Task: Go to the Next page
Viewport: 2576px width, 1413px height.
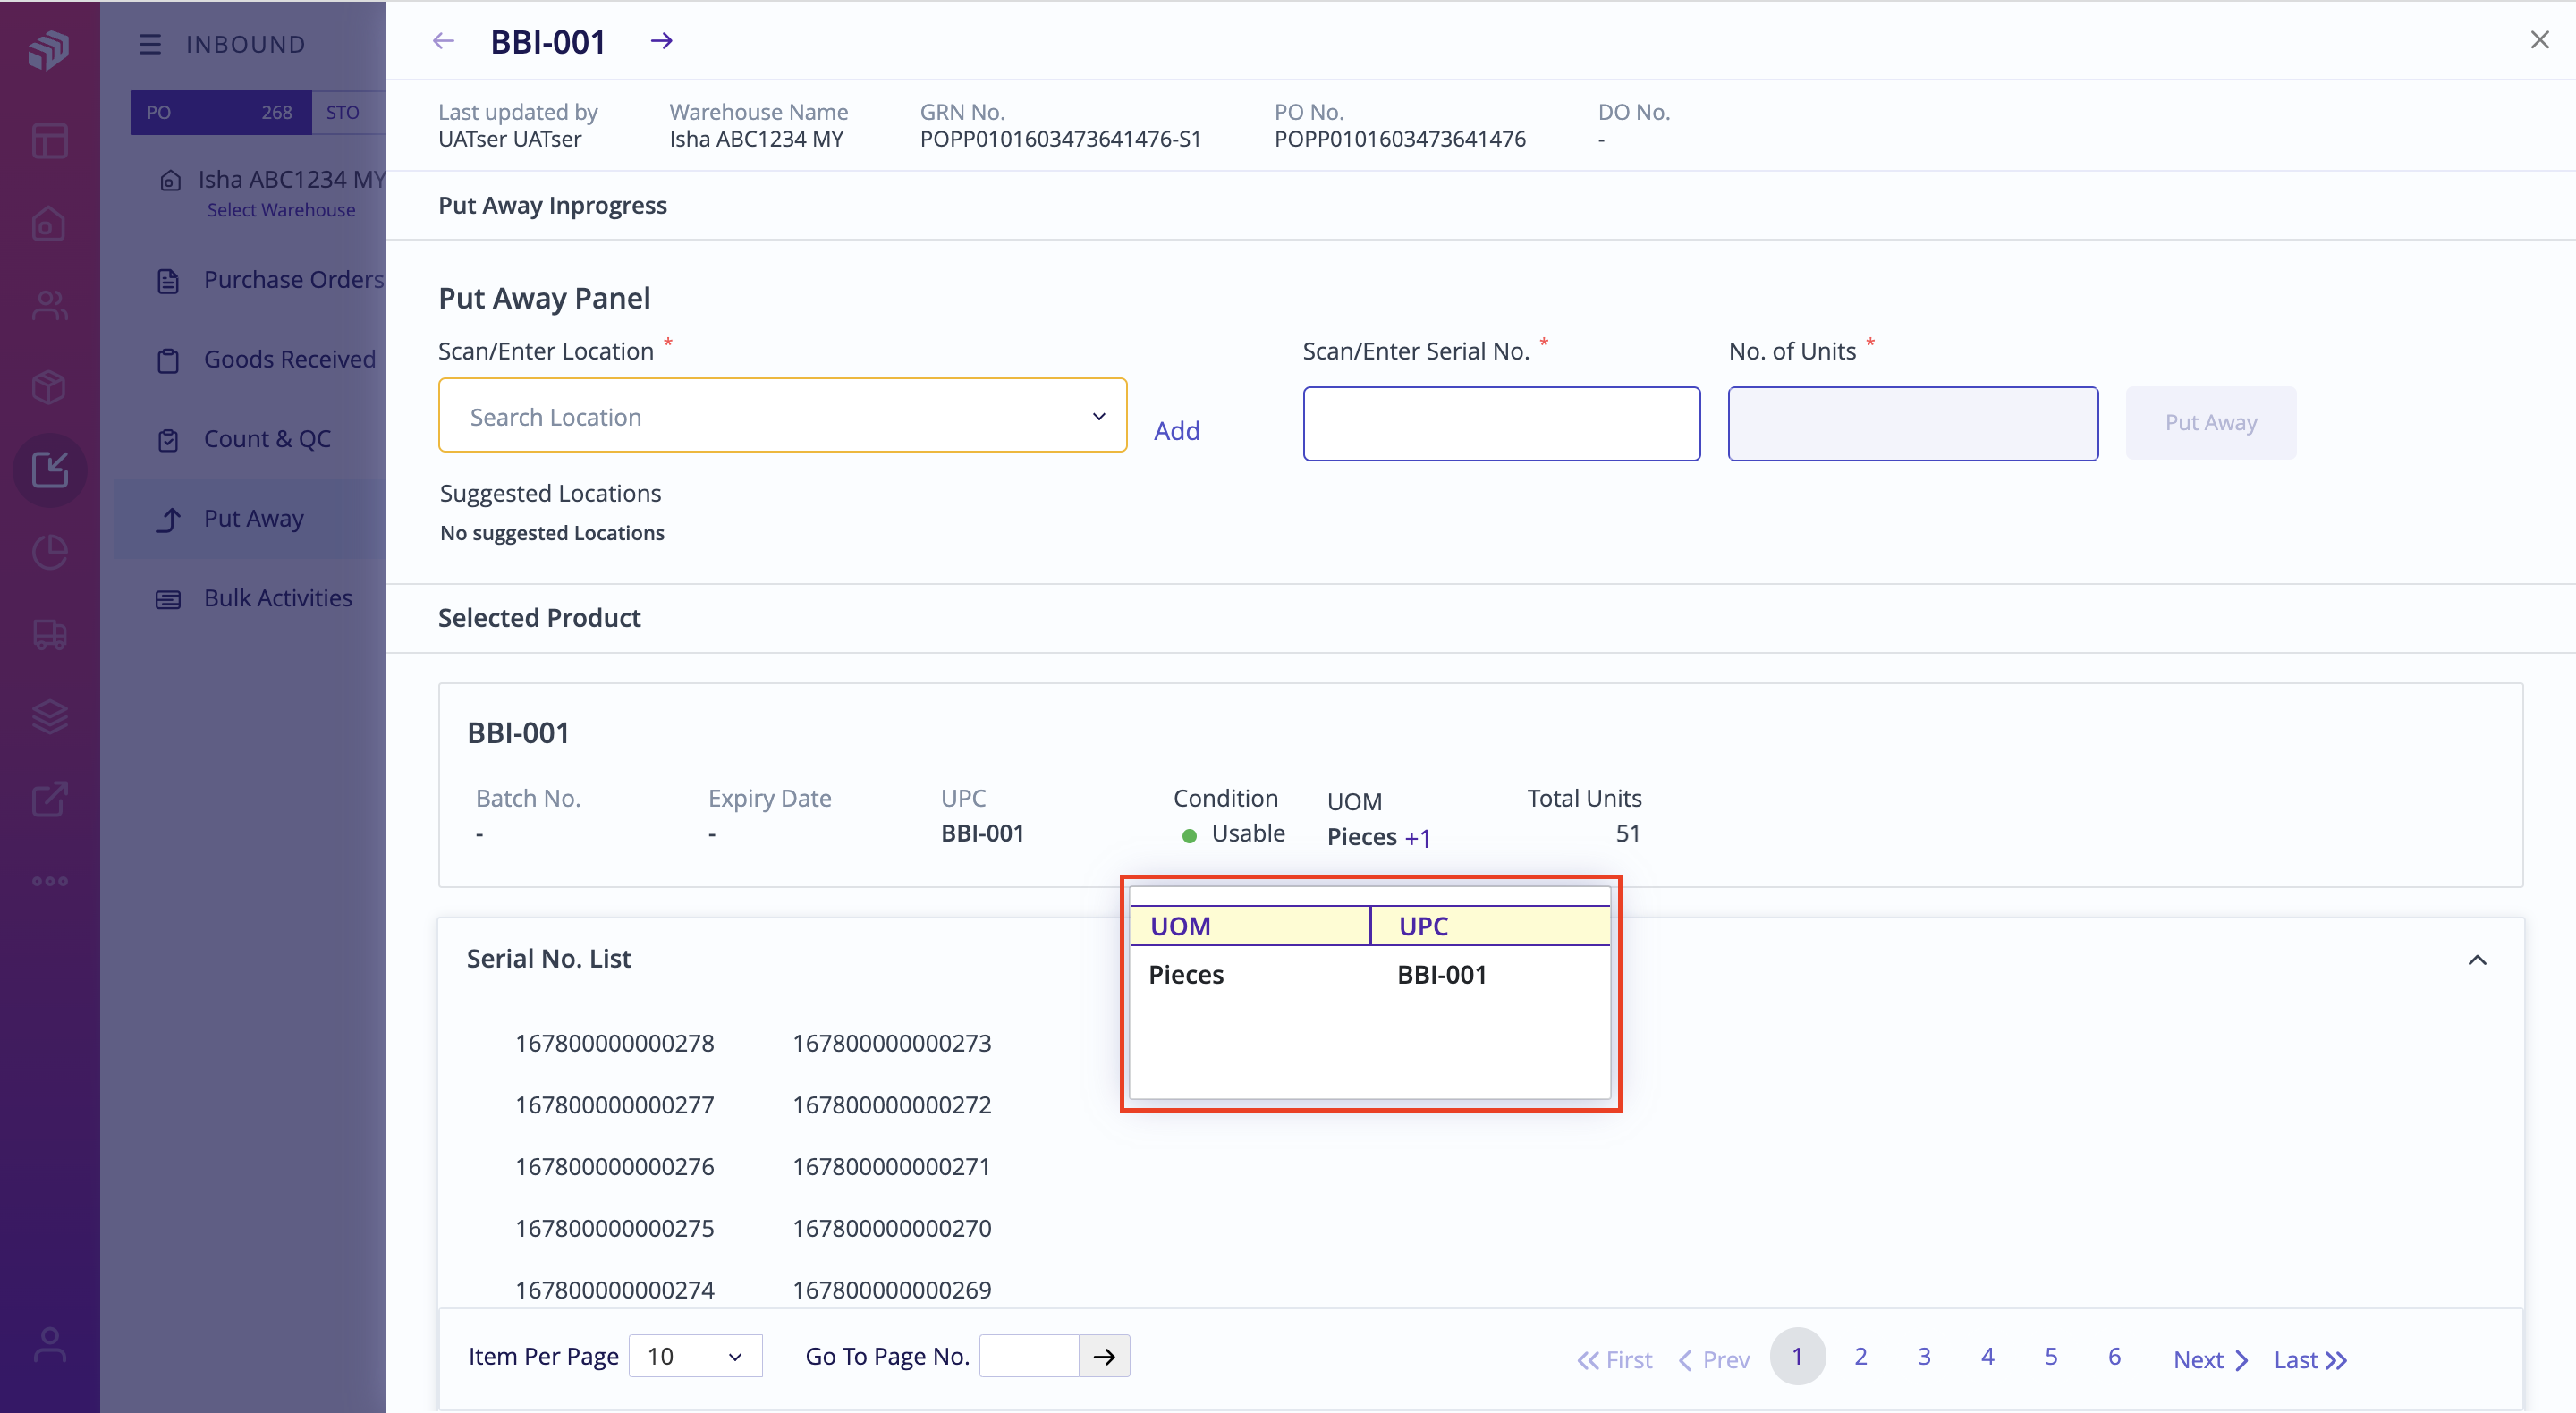Action: point(2210,1360)
